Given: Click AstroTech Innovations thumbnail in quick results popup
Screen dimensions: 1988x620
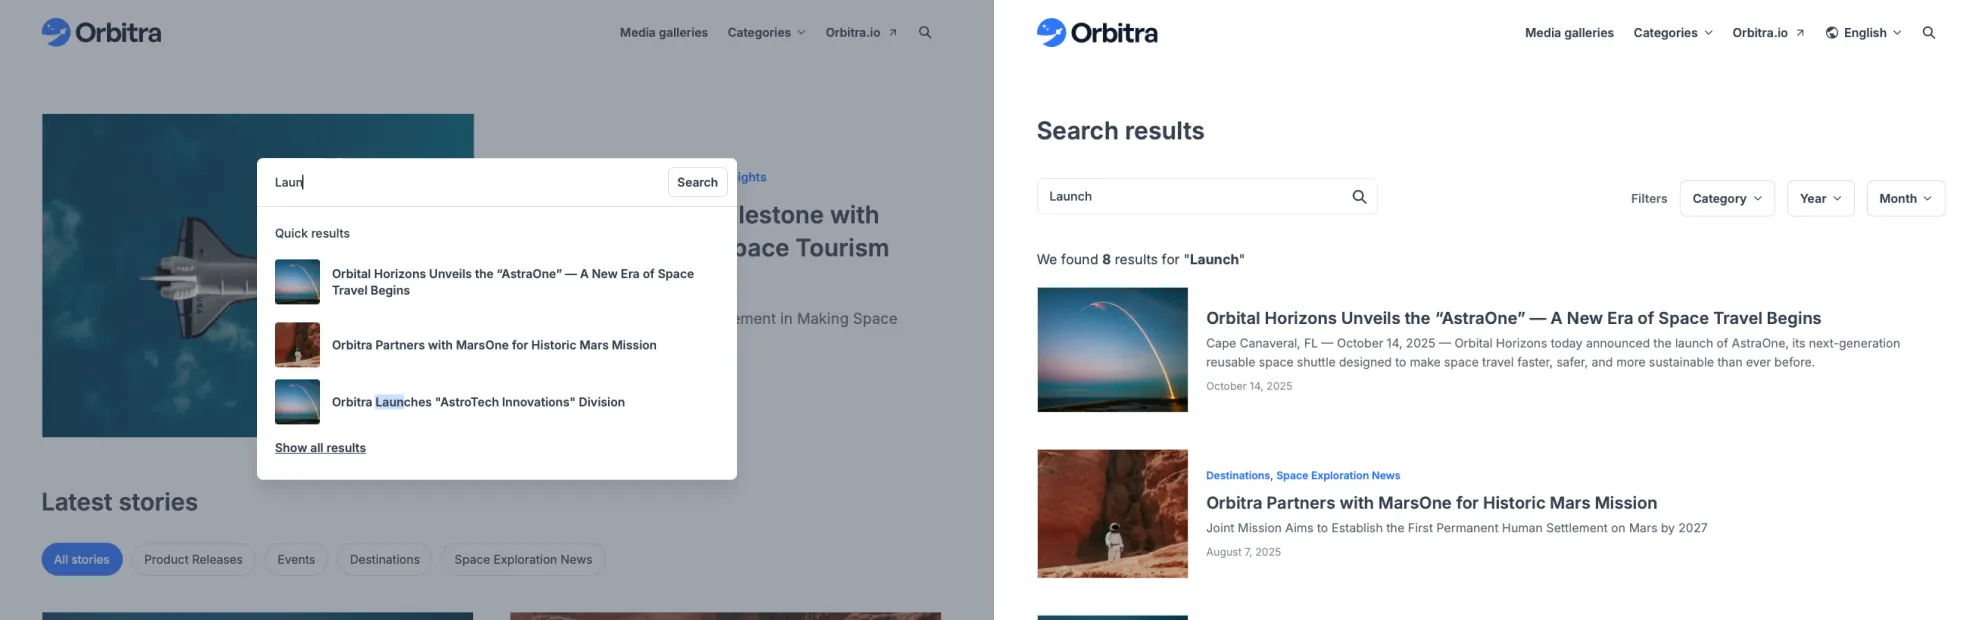Looking at the screenshot, I should click(x=297, y=402).
